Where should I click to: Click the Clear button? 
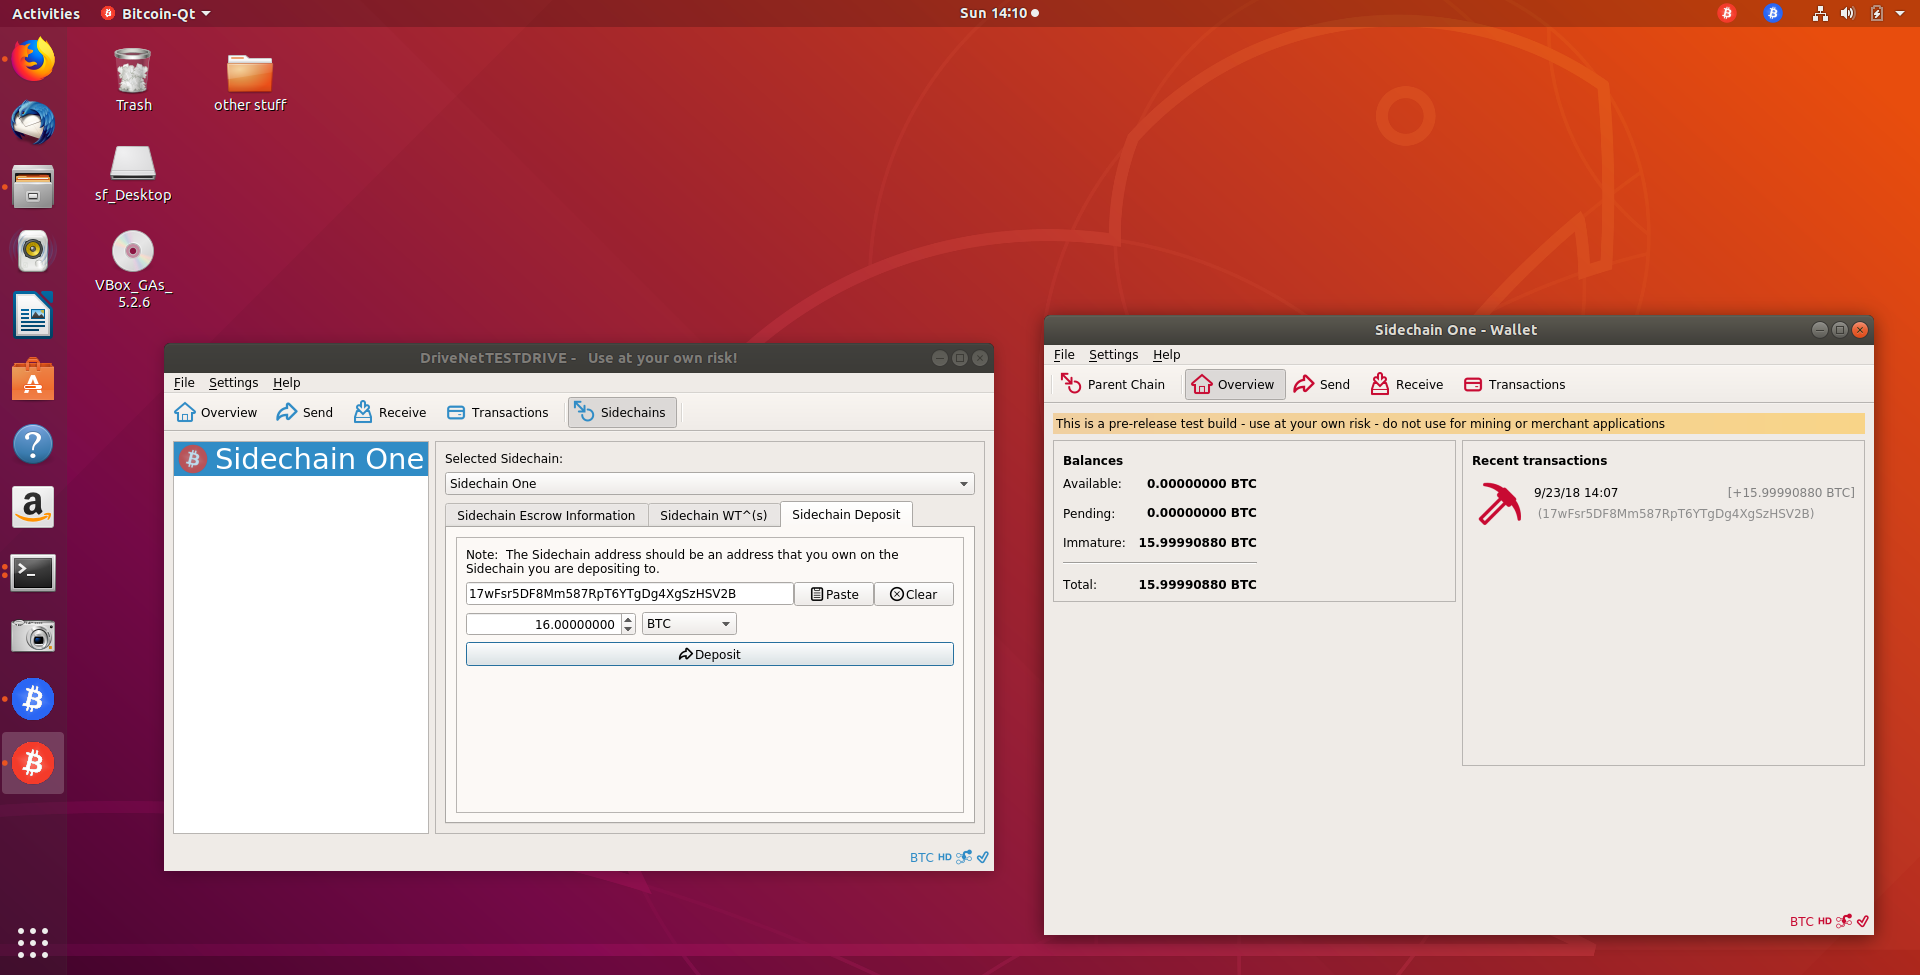click(914, 594)
